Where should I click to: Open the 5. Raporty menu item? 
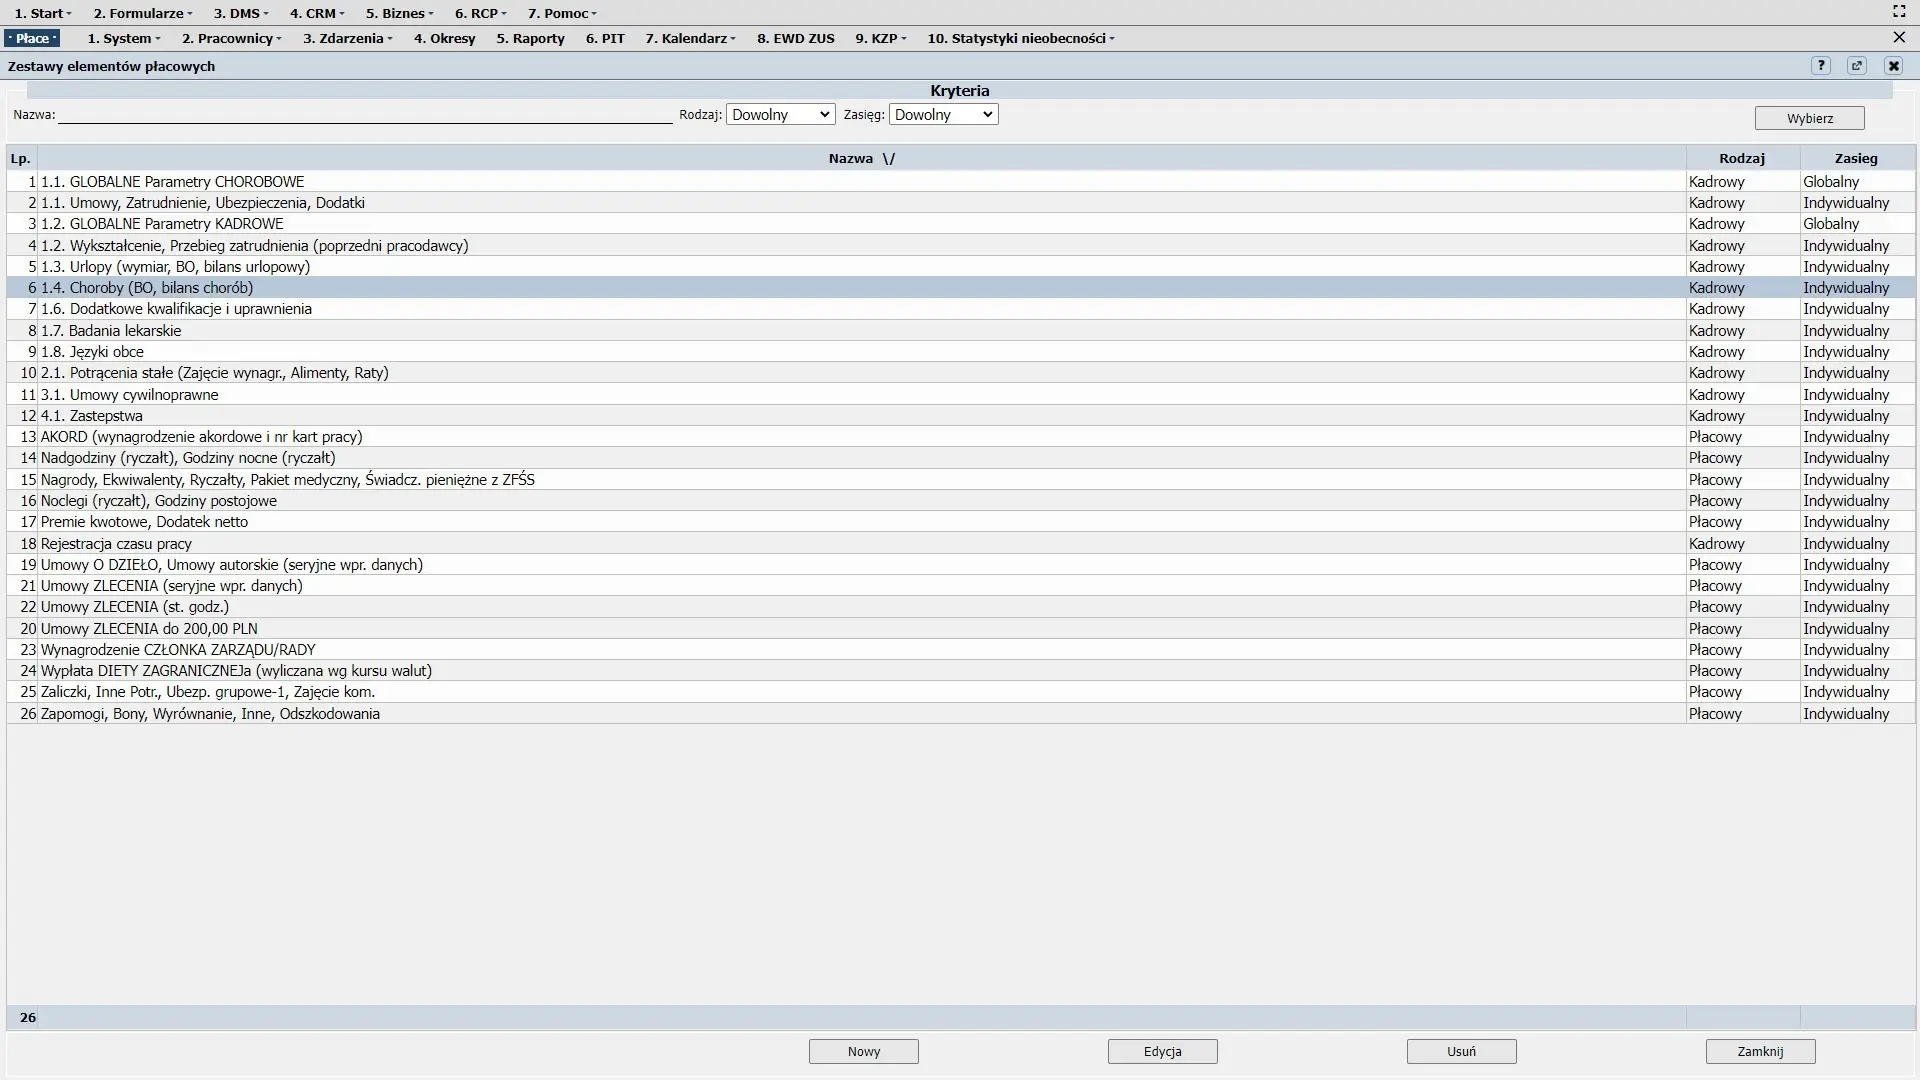pos(530,38)
